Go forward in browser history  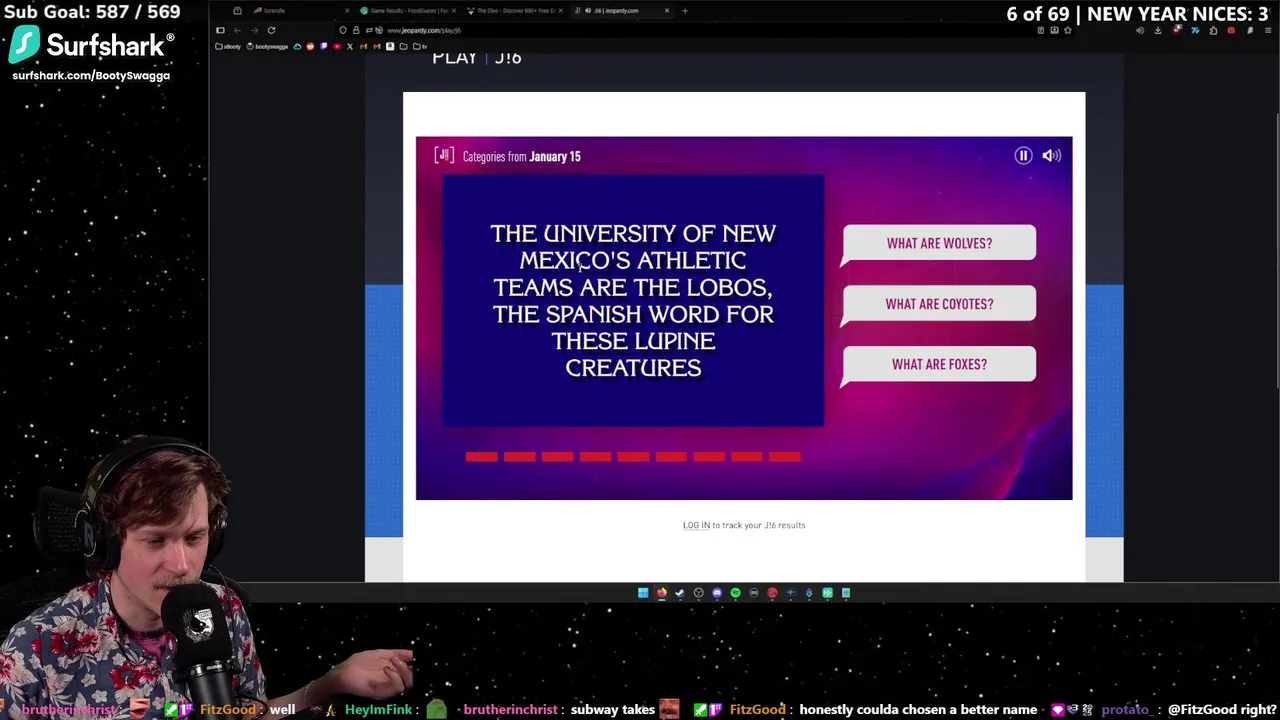254,30
